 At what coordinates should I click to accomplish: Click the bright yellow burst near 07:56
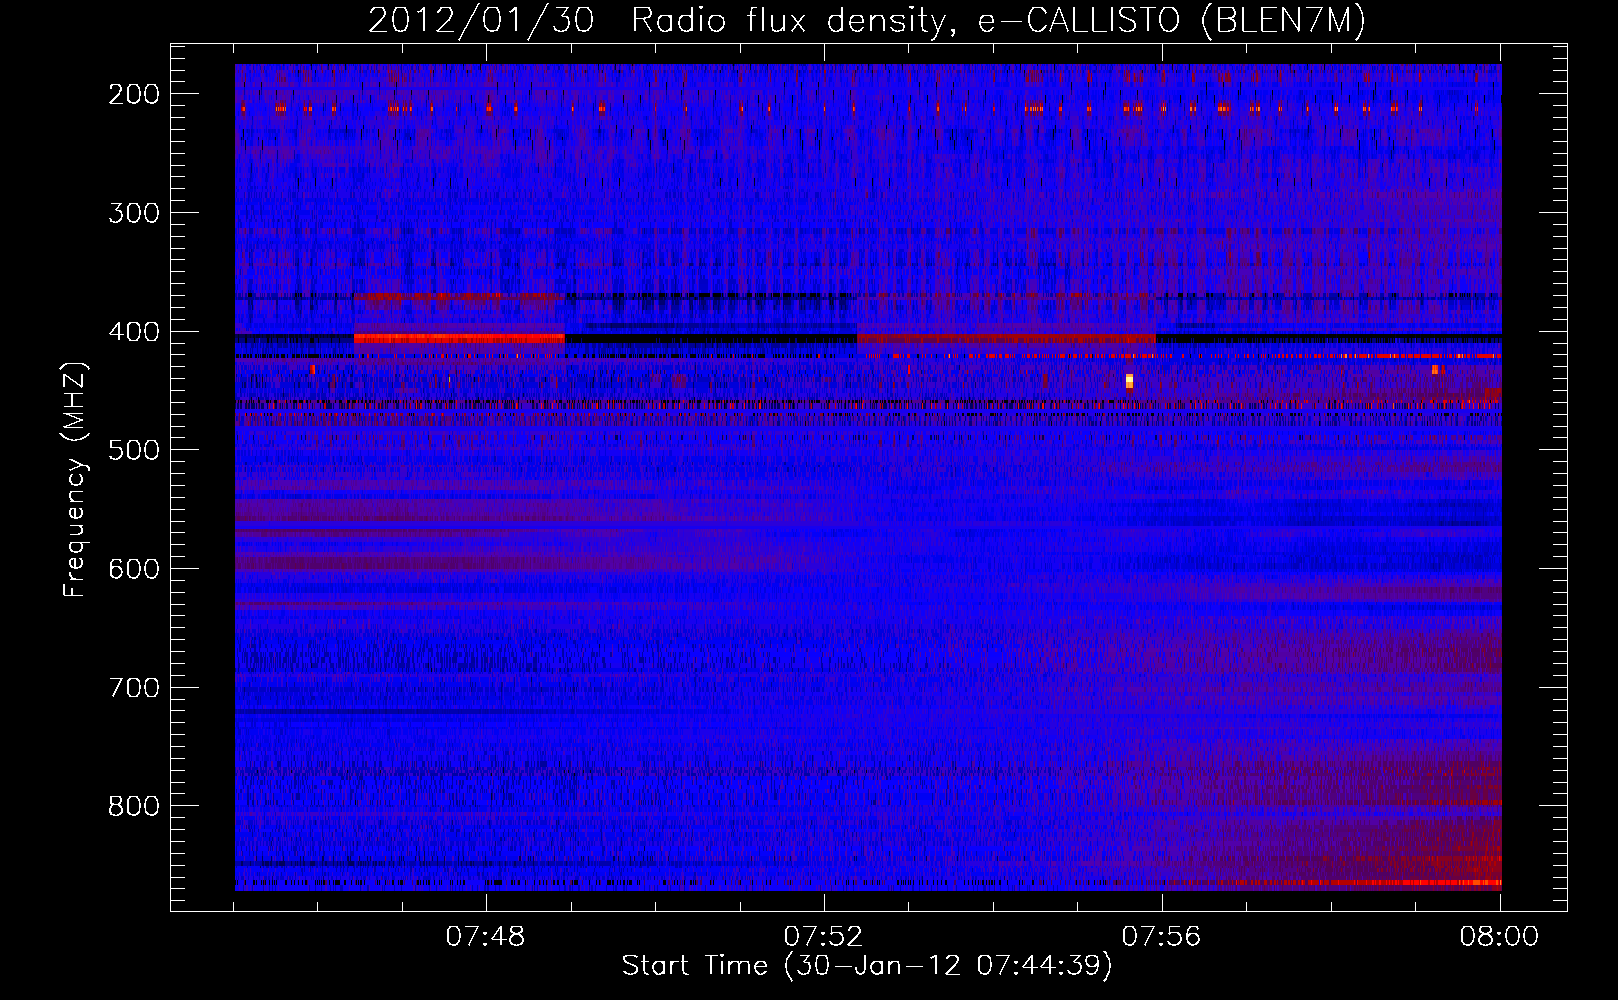coord(1129,381)
